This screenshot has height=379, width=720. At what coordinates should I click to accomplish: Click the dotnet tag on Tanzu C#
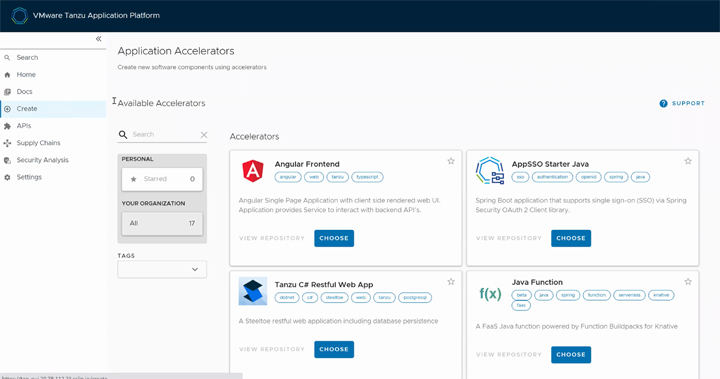[x=287, y=298]
